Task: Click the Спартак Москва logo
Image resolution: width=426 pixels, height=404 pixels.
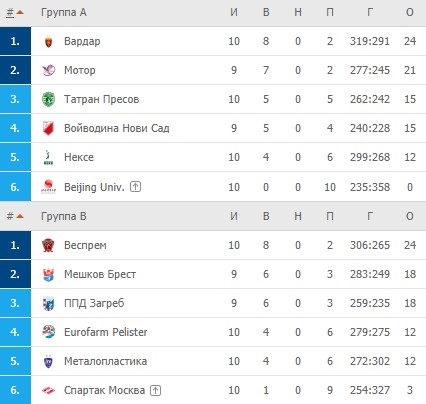Action: (x=48, y=390)
